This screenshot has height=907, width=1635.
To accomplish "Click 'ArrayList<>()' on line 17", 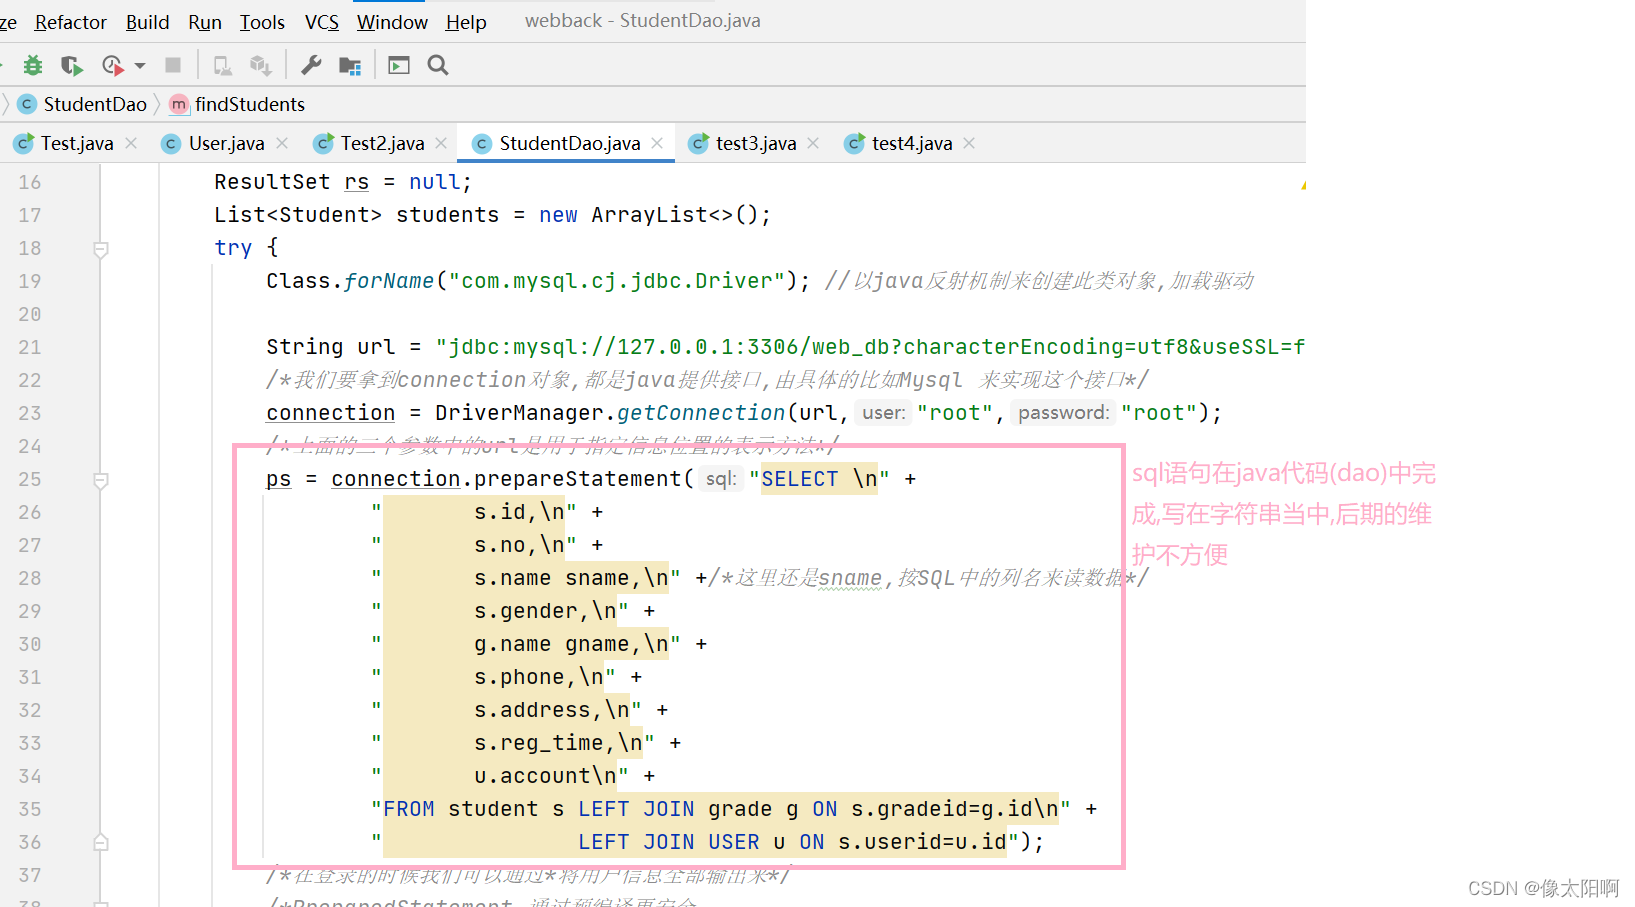I will click(x=675, y=215).
